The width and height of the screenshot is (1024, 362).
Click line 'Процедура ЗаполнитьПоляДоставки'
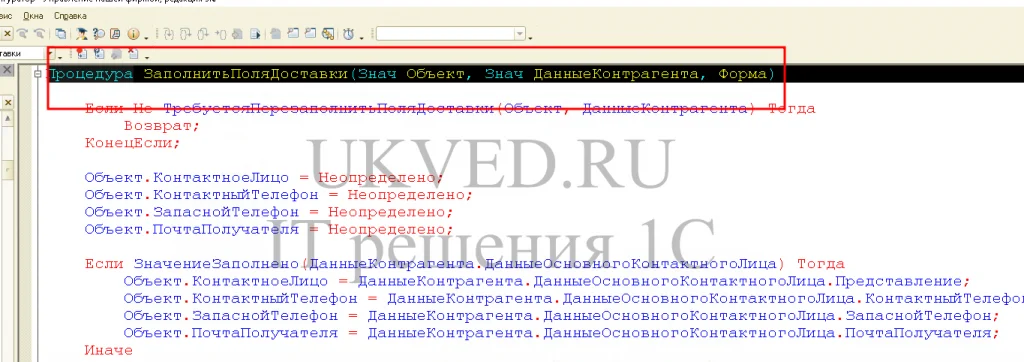tap(411, 74)
